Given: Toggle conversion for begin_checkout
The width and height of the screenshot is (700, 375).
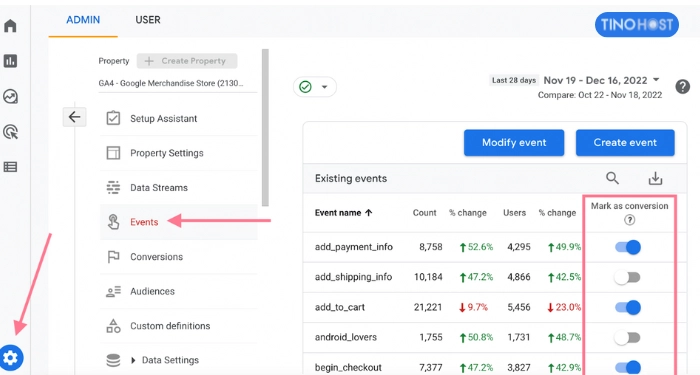Looking at the screenshot, I should tap(628, 367).
